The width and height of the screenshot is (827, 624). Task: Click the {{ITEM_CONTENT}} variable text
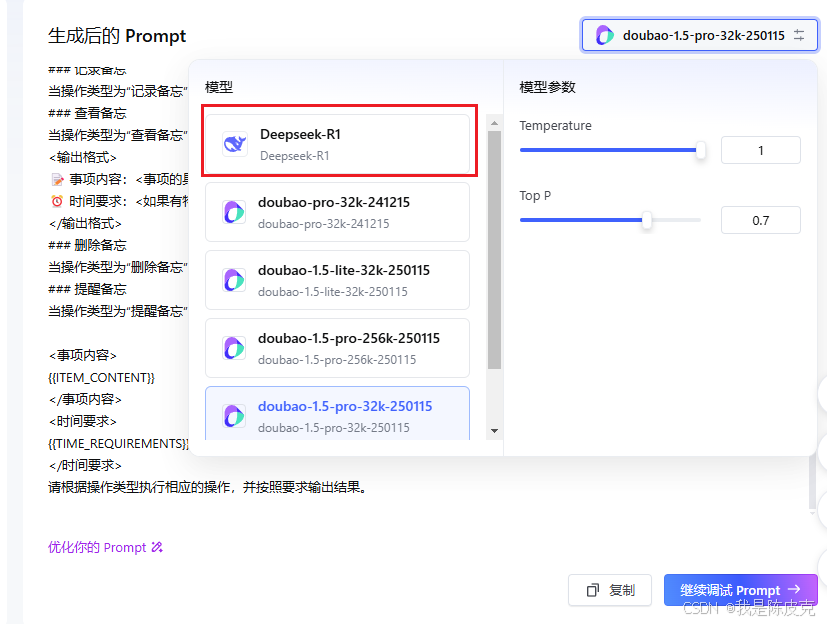(101, 378)
